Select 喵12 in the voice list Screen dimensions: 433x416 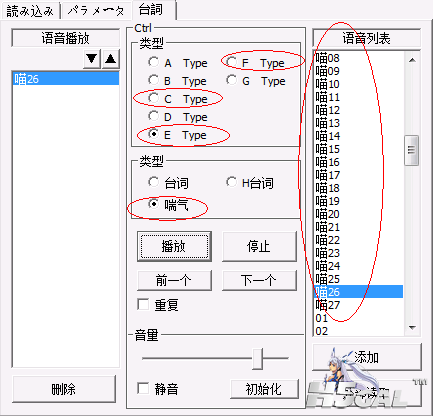pos(359,110)
